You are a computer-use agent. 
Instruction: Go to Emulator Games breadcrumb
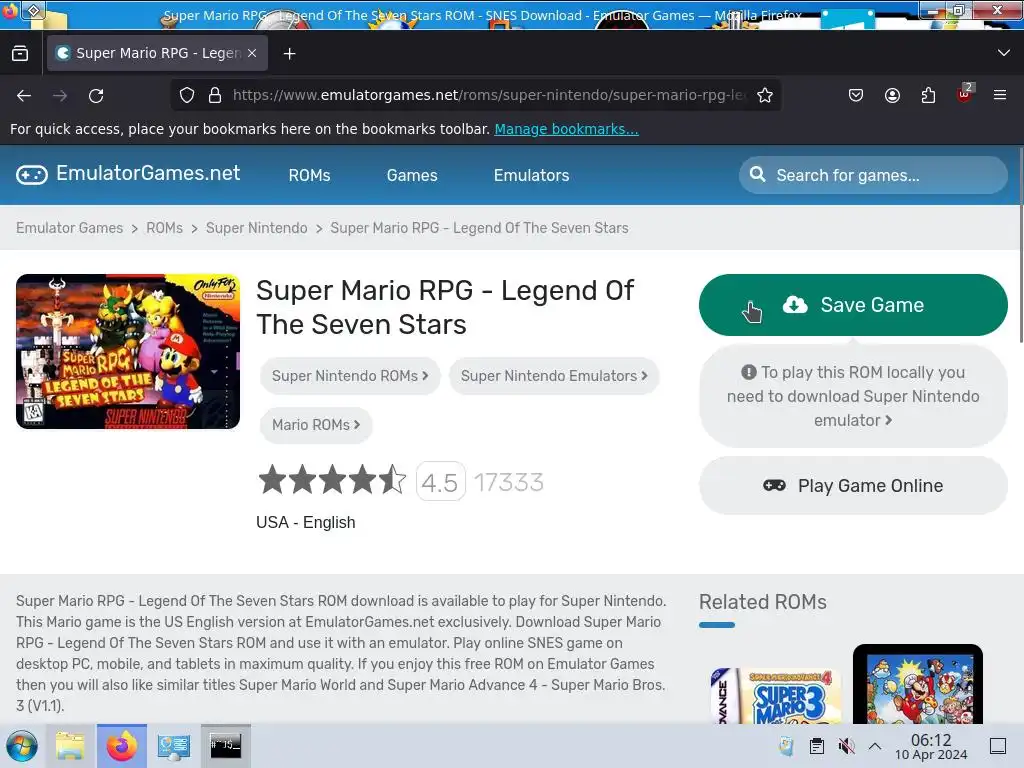click(69, 228)
